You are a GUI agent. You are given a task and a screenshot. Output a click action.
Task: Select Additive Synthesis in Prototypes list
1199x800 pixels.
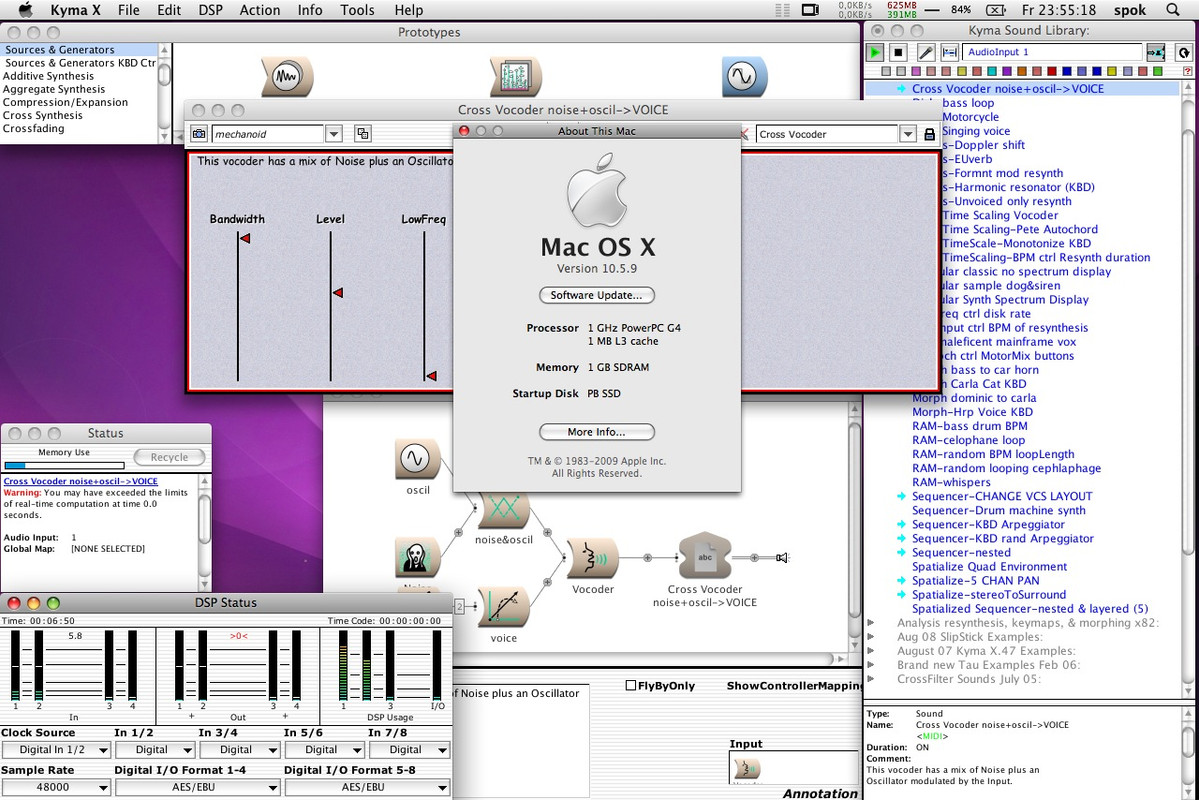click(48, 76)
